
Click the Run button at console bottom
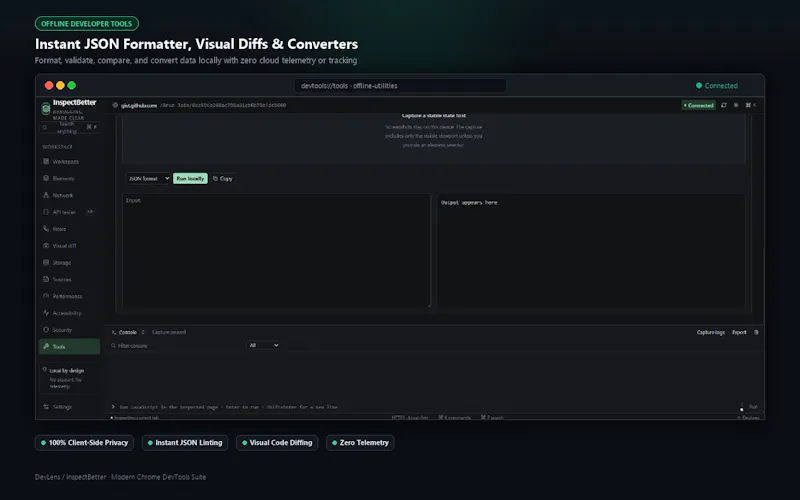pyautogui.click(x=753, y=407)
